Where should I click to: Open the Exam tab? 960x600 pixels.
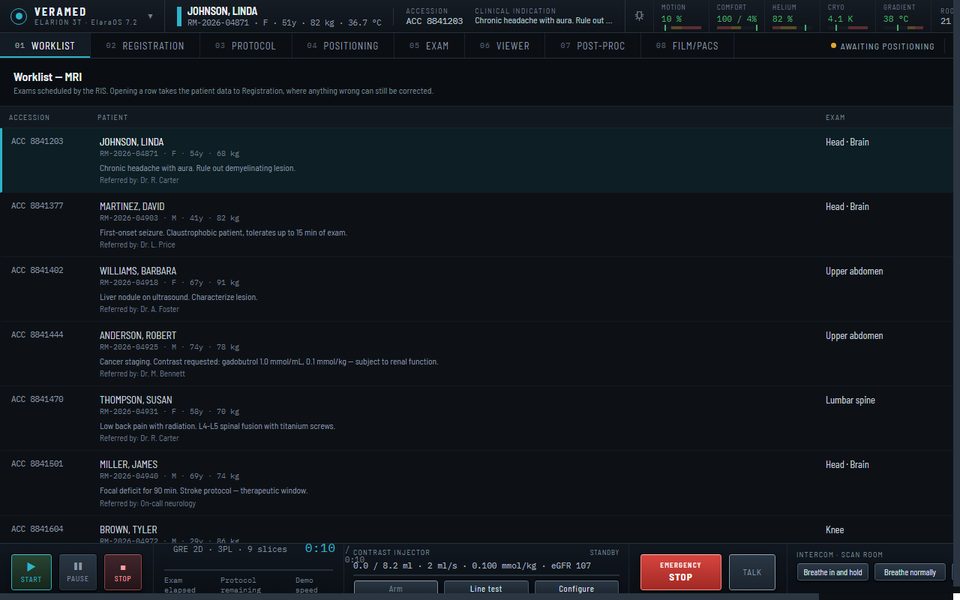pyautogui.click(x=429, y=46)
